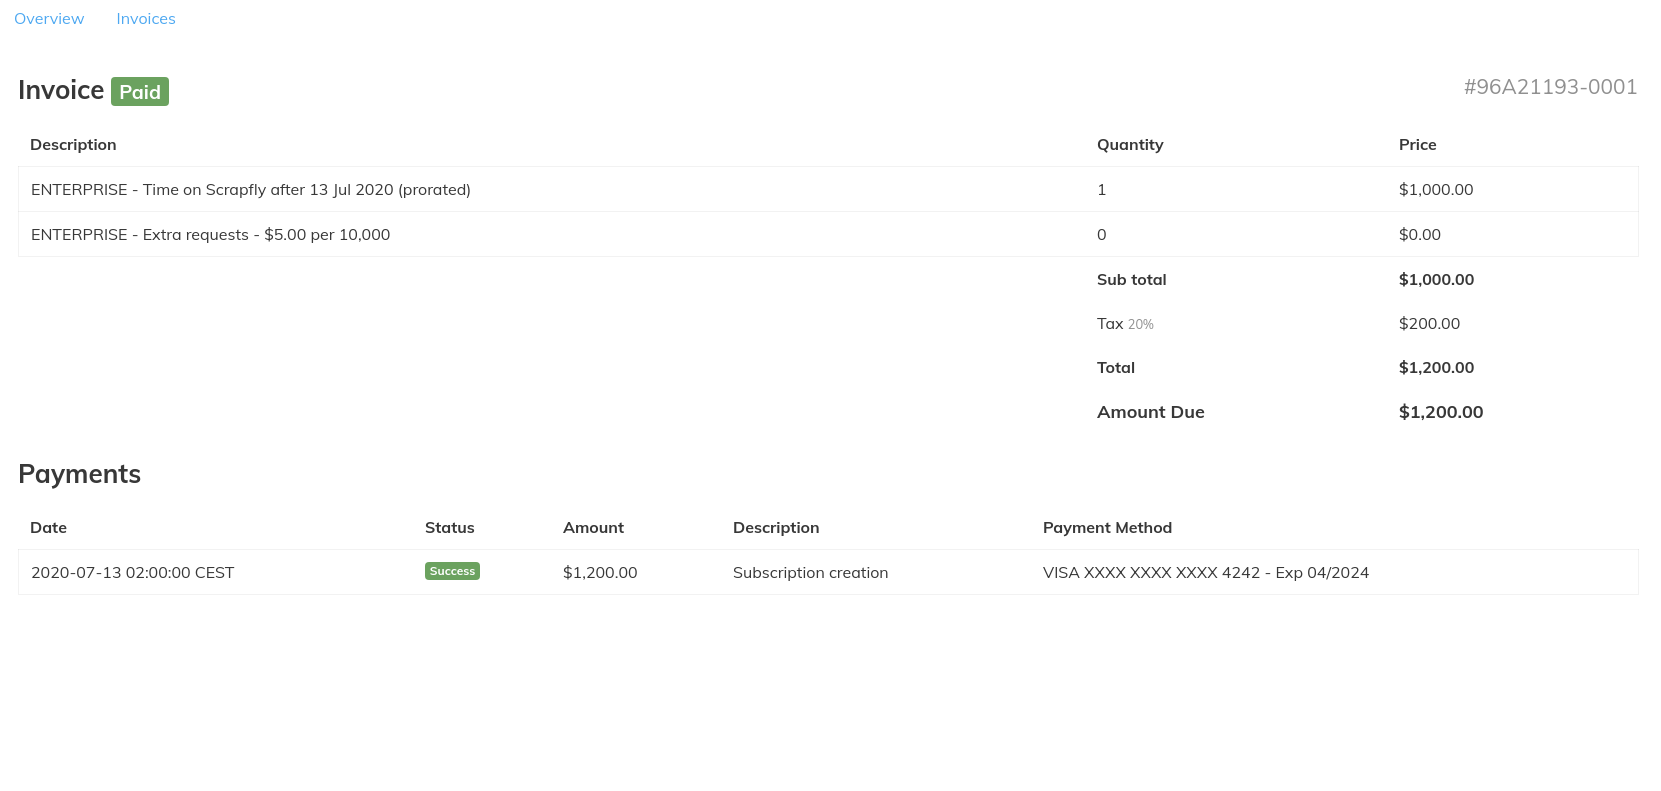
Task: Click the Amount Due value $1,200.00
Action: [1440, 412]
